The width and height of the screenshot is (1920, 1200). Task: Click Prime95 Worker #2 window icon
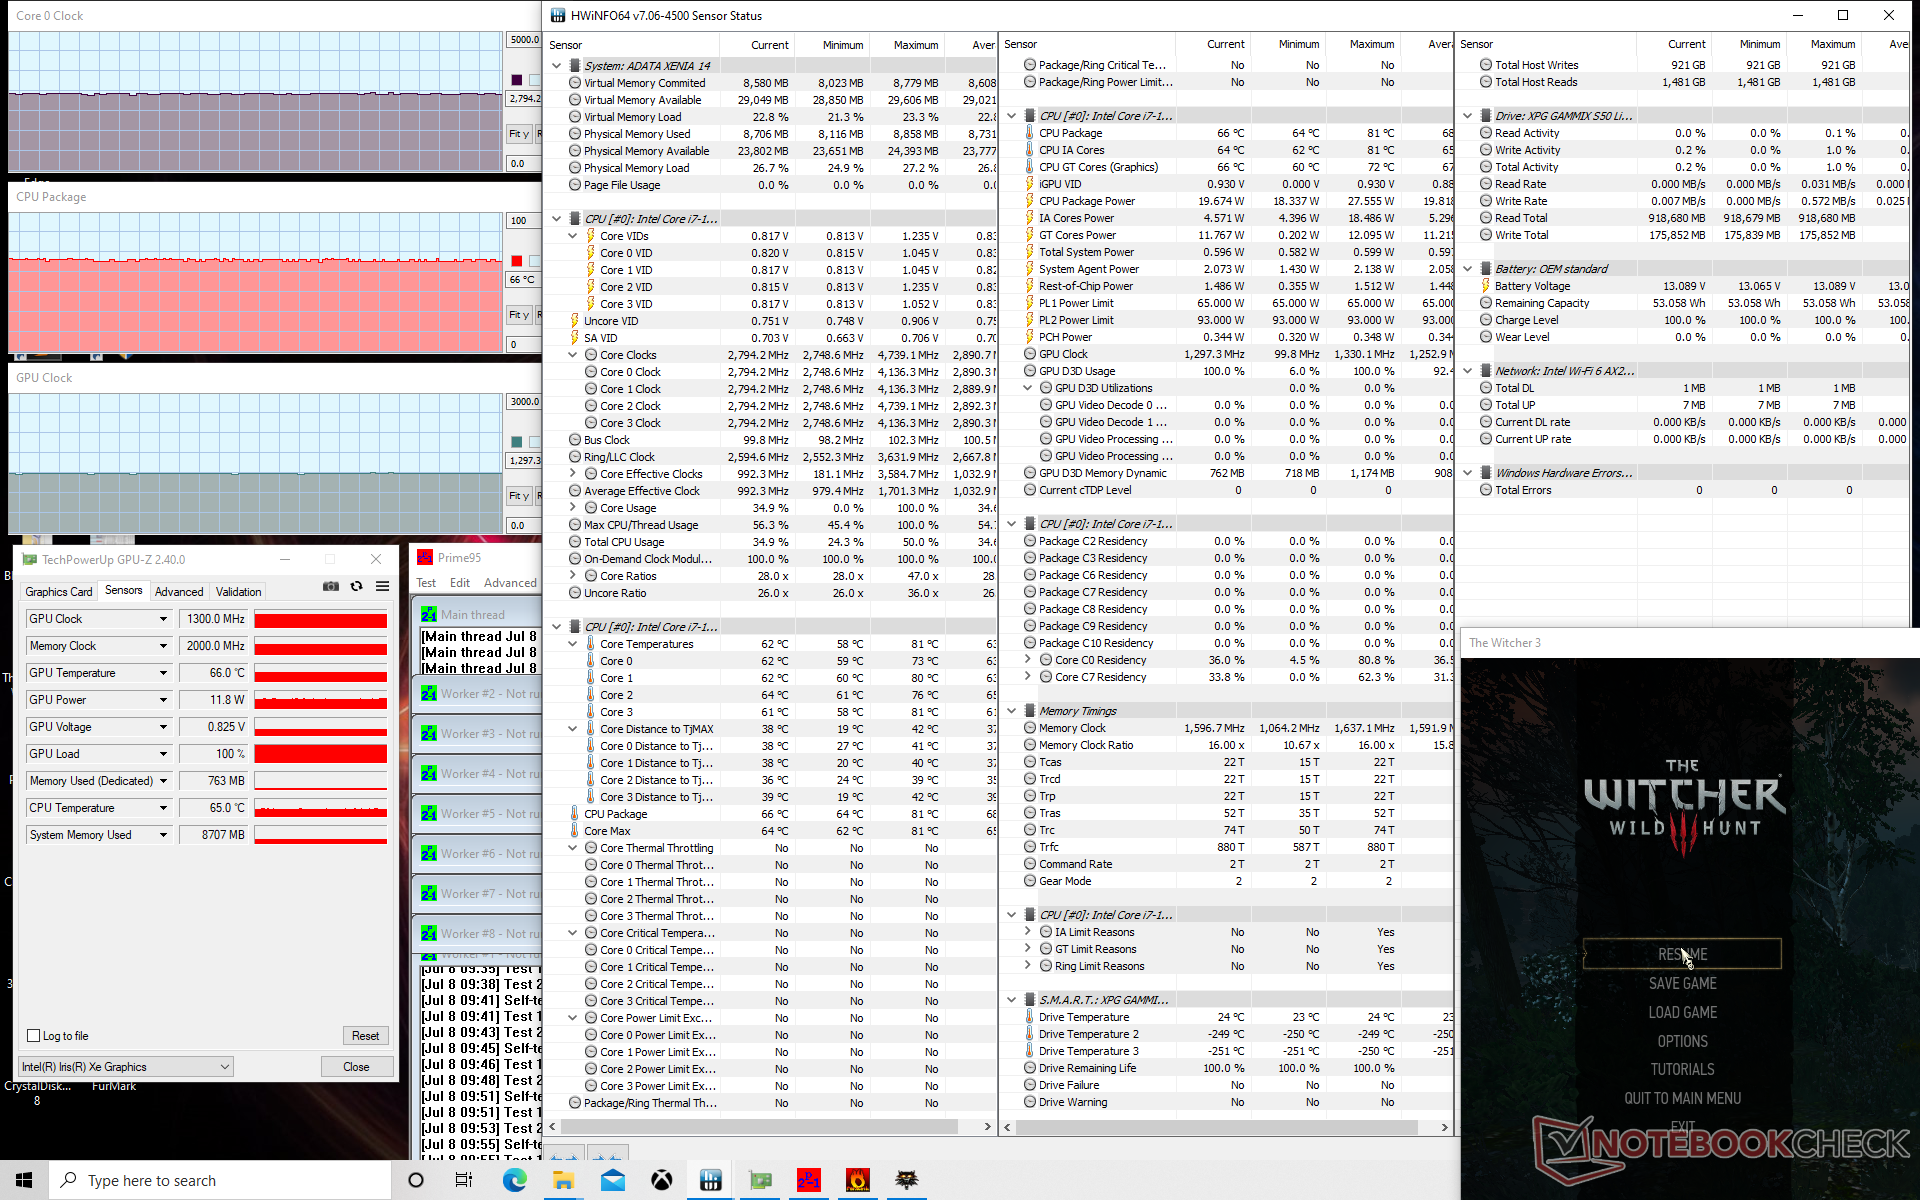click(429, 693)
